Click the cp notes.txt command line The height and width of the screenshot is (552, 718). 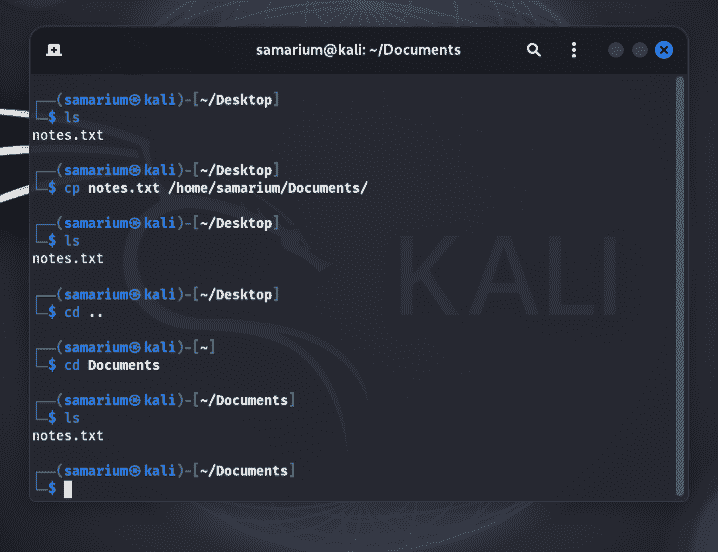coord(215,188)
